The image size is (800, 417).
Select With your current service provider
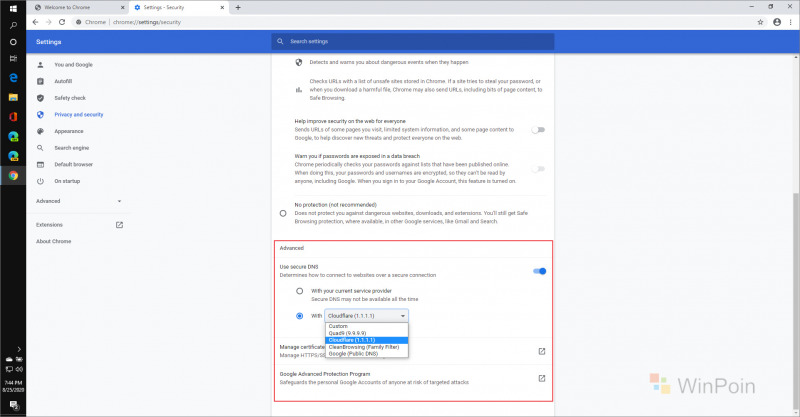[x=299, y=291]
